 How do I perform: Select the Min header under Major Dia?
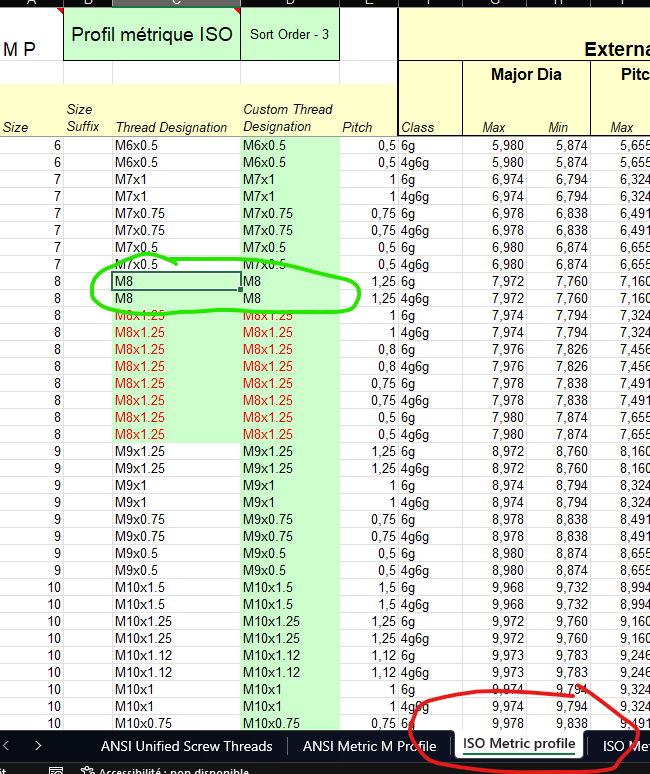tap(558, 127)
